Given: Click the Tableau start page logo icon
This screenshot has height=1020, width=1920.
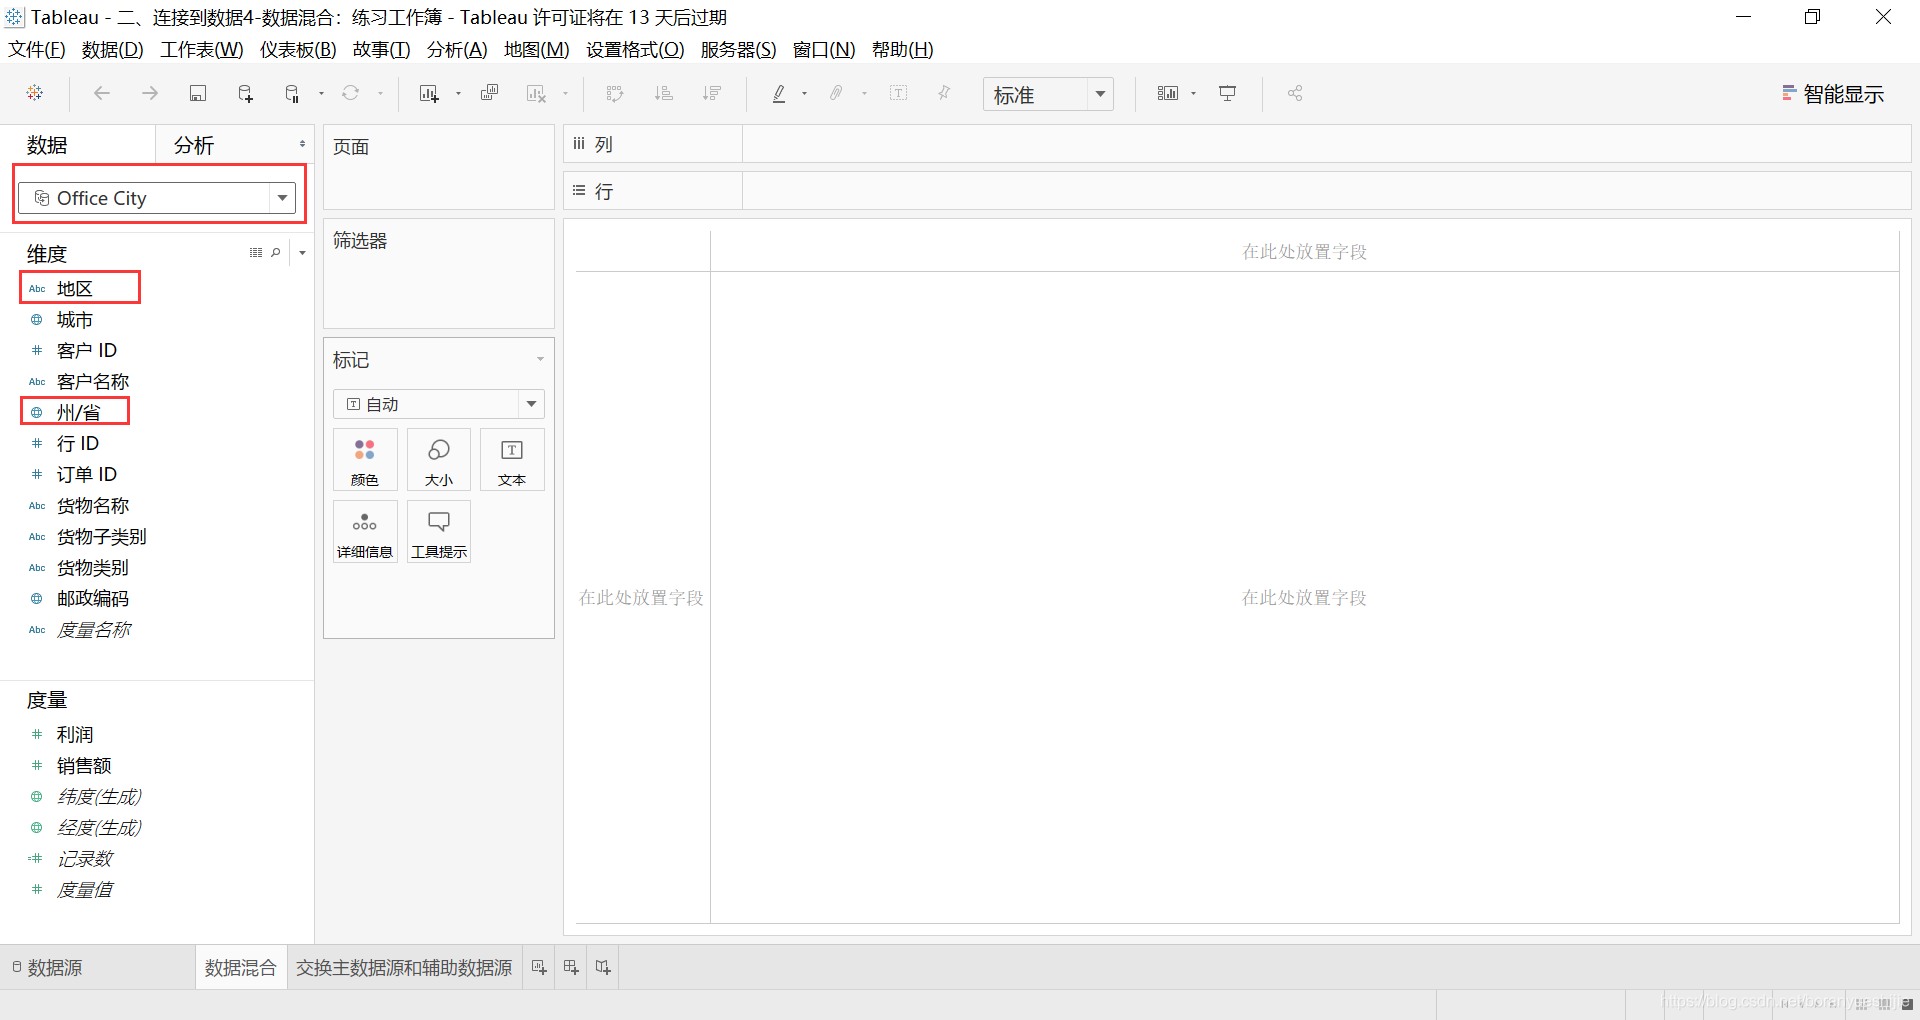Looking at the screenshot, I should tap(35, 93).
